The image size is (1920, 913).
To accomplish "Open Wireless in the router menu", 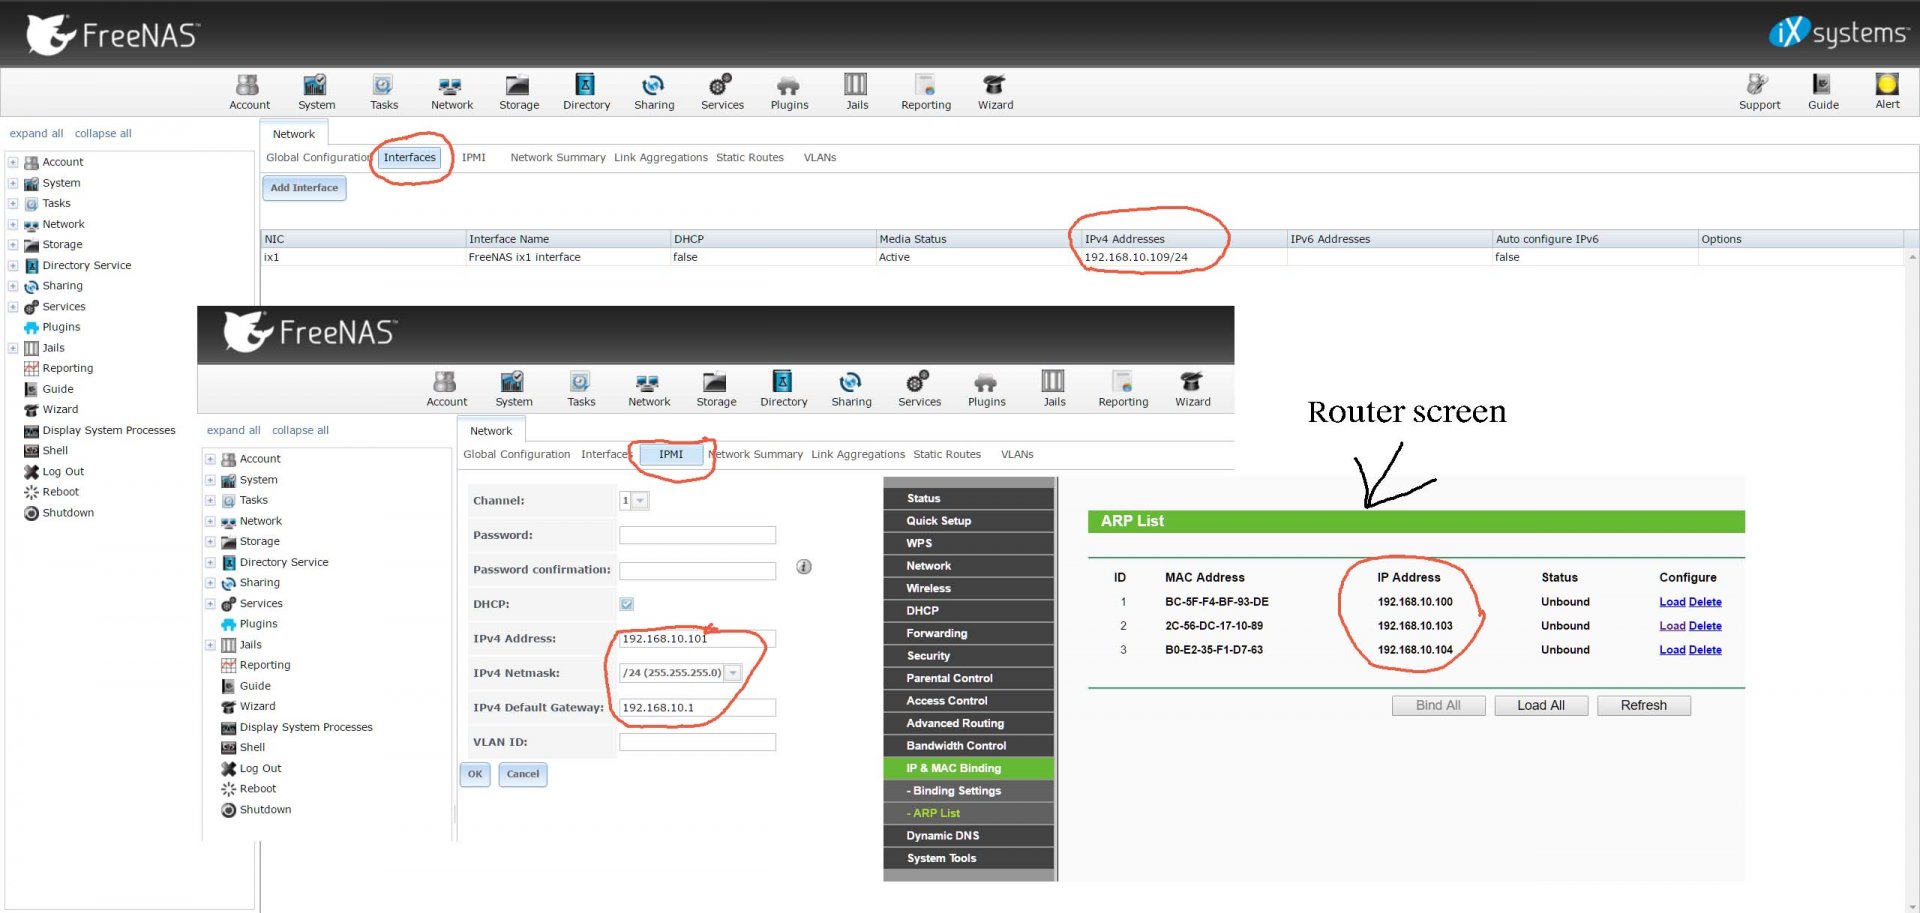I will coord(968,589).
